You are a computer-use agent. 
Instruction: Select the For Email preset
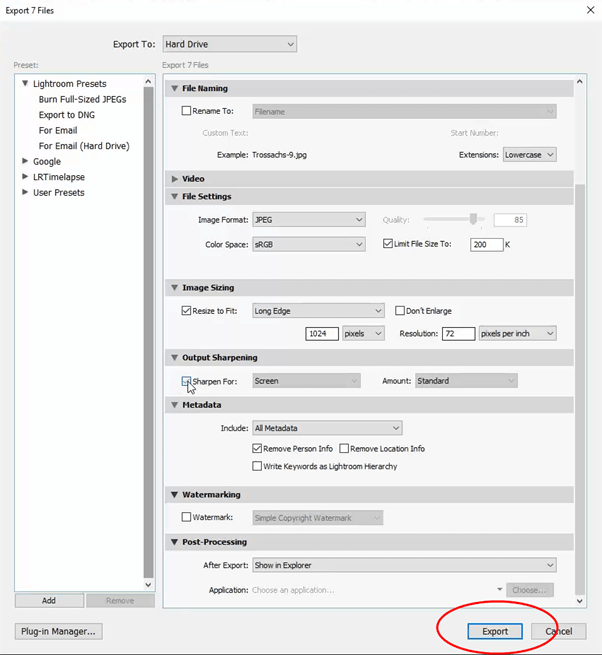[x=58, y=130]
